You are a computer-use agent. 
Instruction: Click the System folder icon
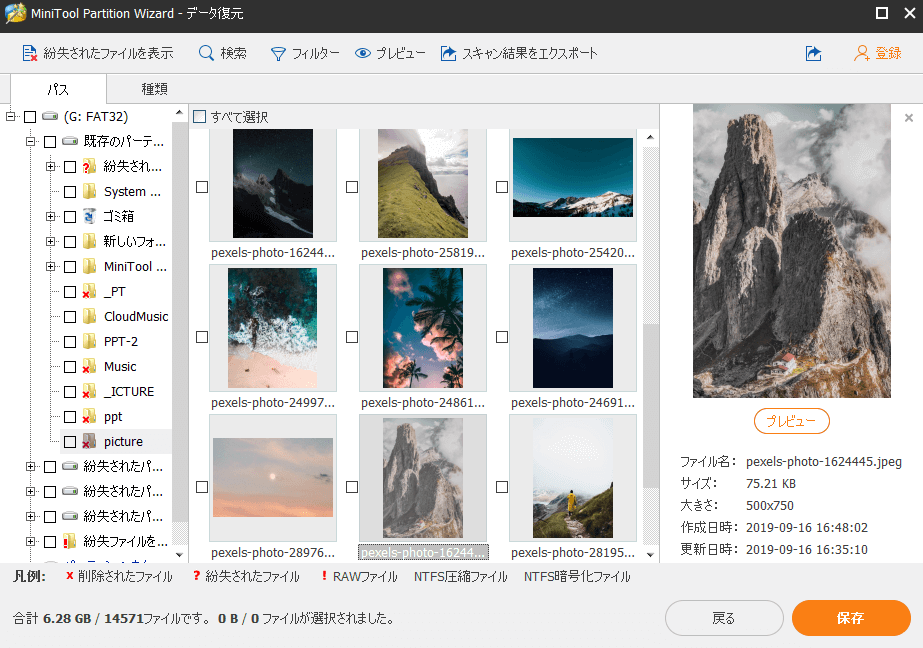[x=89, y=191]
